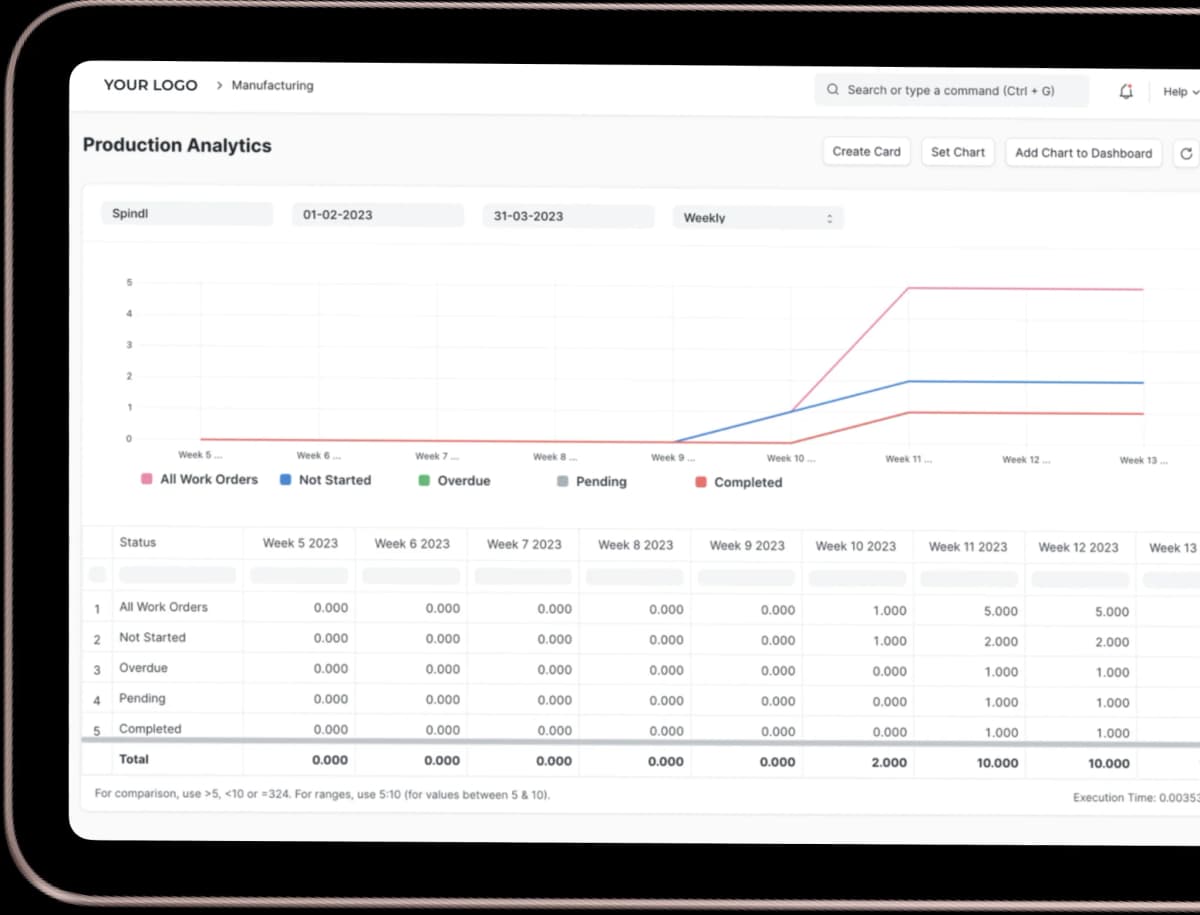Open the Weekly range dropdown
Image resolution: width=1200 pixels, height=915 pixels.
pyautogui.click(x=758, y=218)
